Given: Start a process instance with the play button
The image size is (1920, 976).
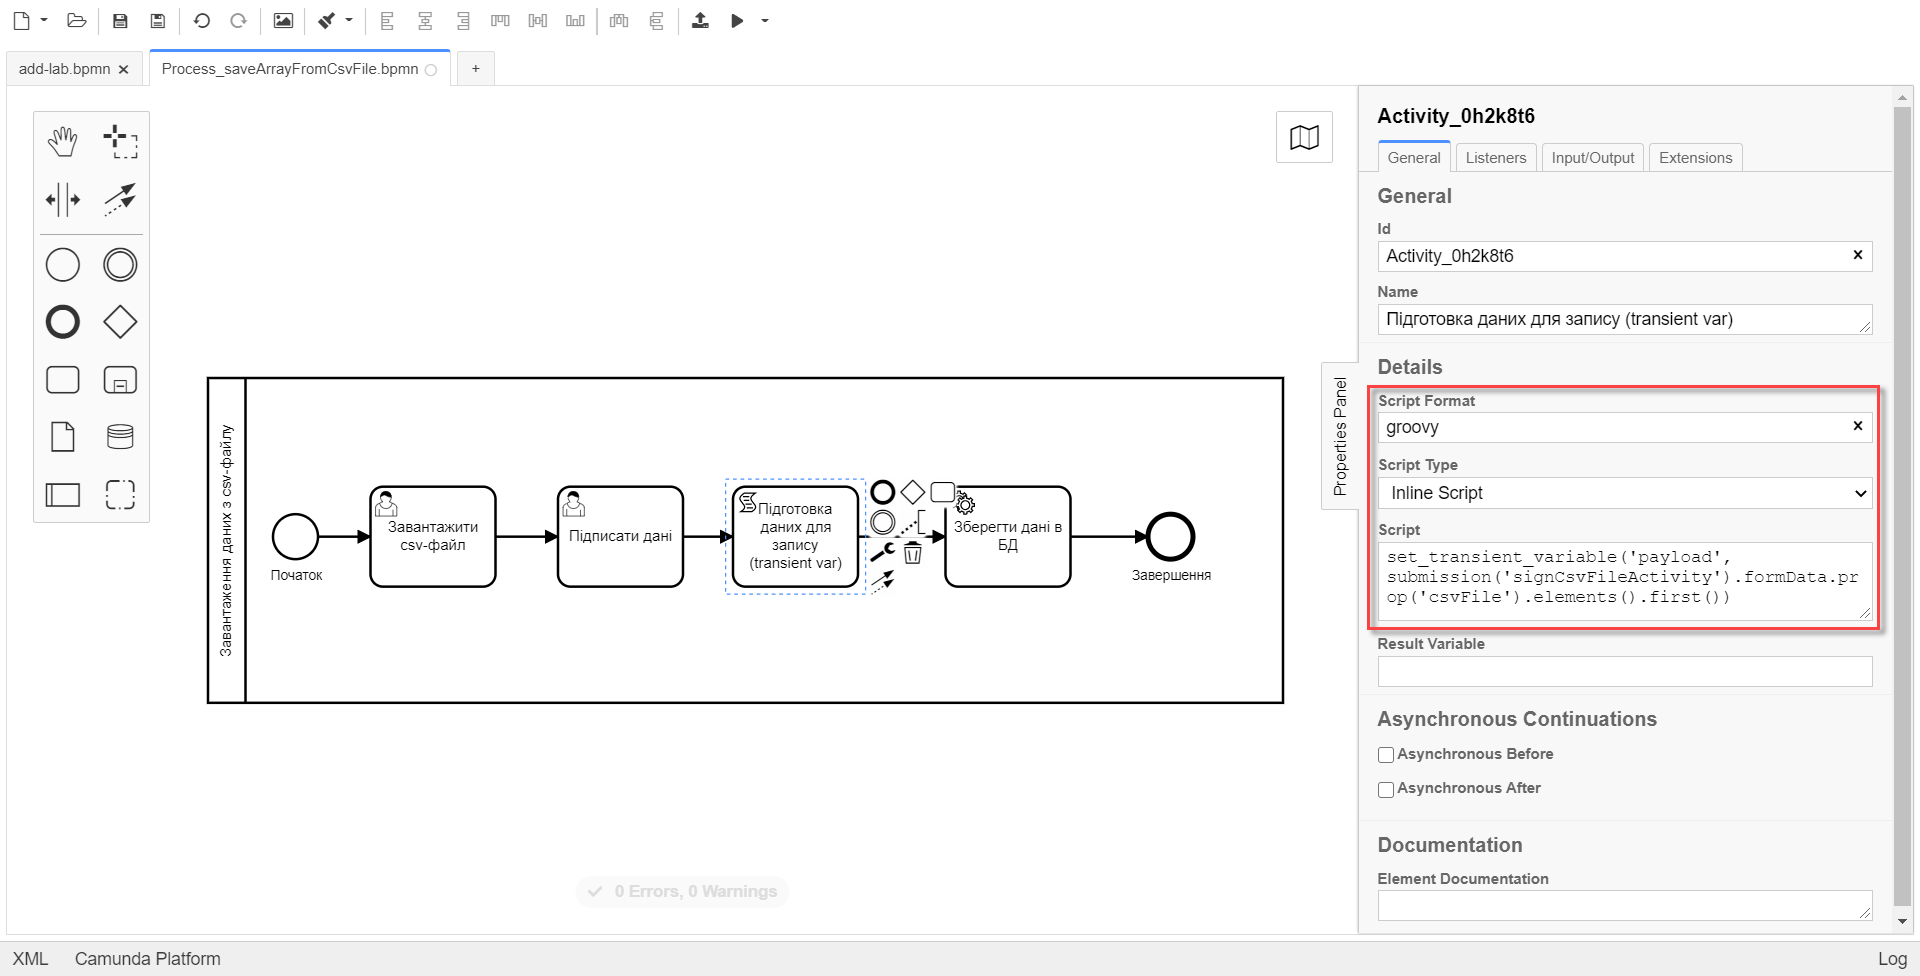Looking at the screenshot, I should 737,20.
